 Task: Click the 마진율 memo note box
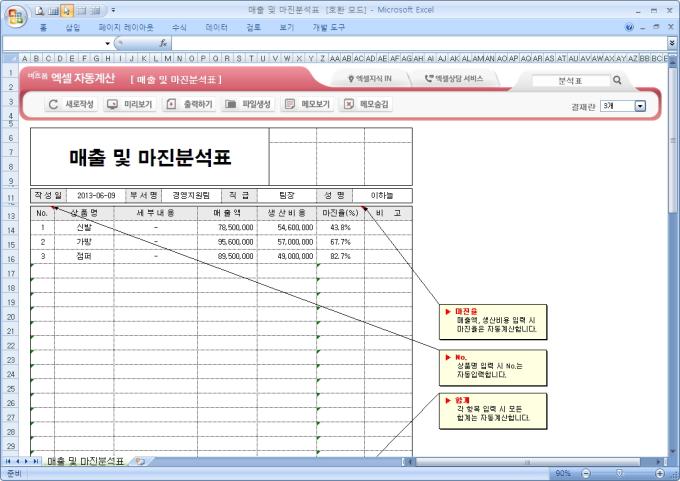click(x=493, y=322)
